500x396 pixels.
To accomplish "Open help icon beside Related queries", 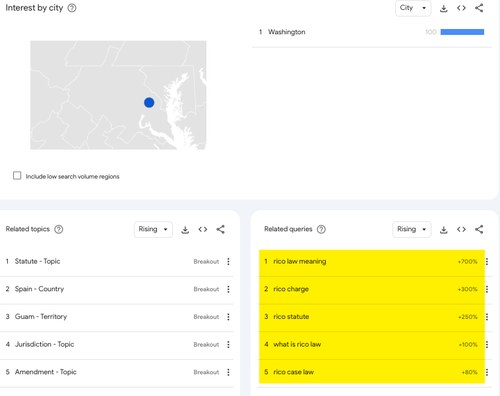I will (x=321, y=229).
